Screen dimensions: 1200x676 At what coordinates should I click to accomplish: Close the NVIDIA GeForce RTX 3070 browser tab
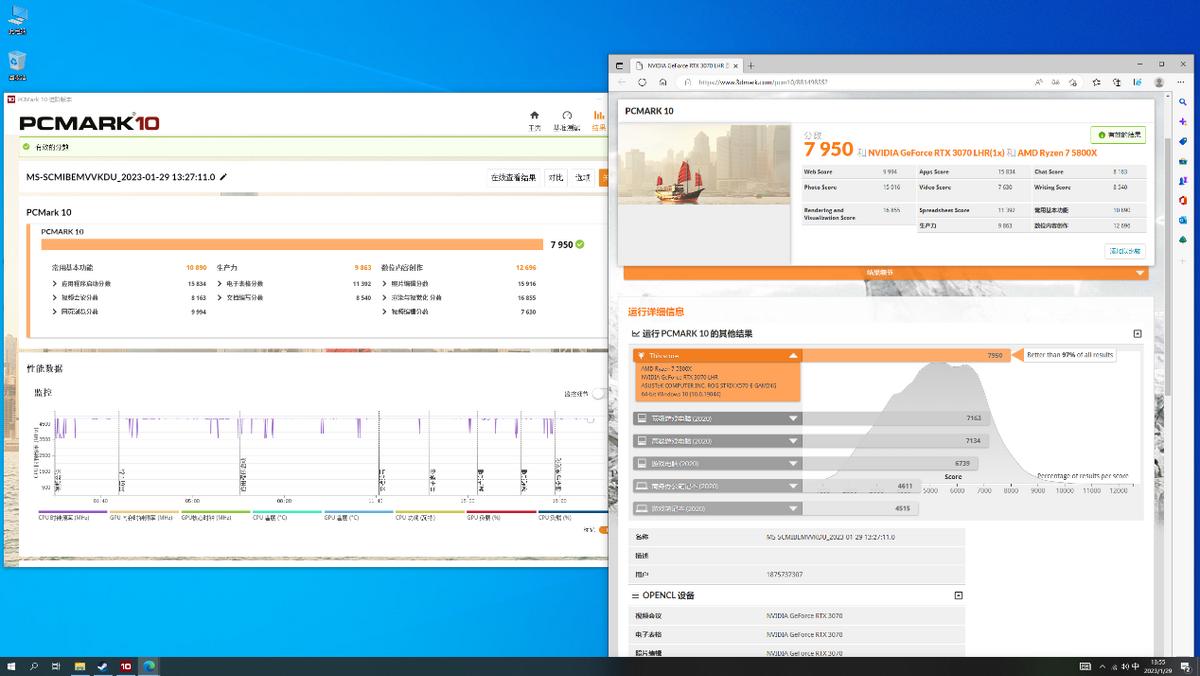737,66
